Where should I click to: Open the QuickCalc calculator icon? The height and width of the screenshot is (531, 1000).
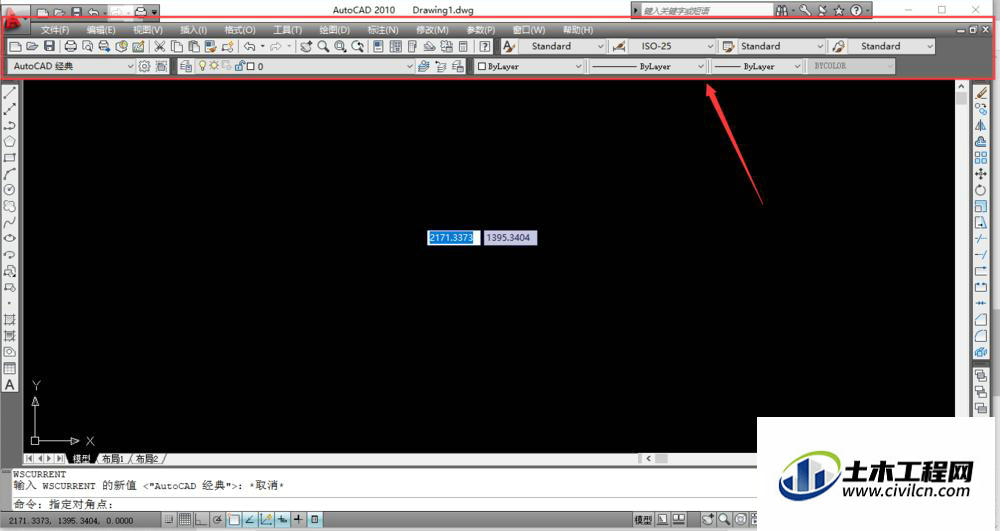[464, 47]
